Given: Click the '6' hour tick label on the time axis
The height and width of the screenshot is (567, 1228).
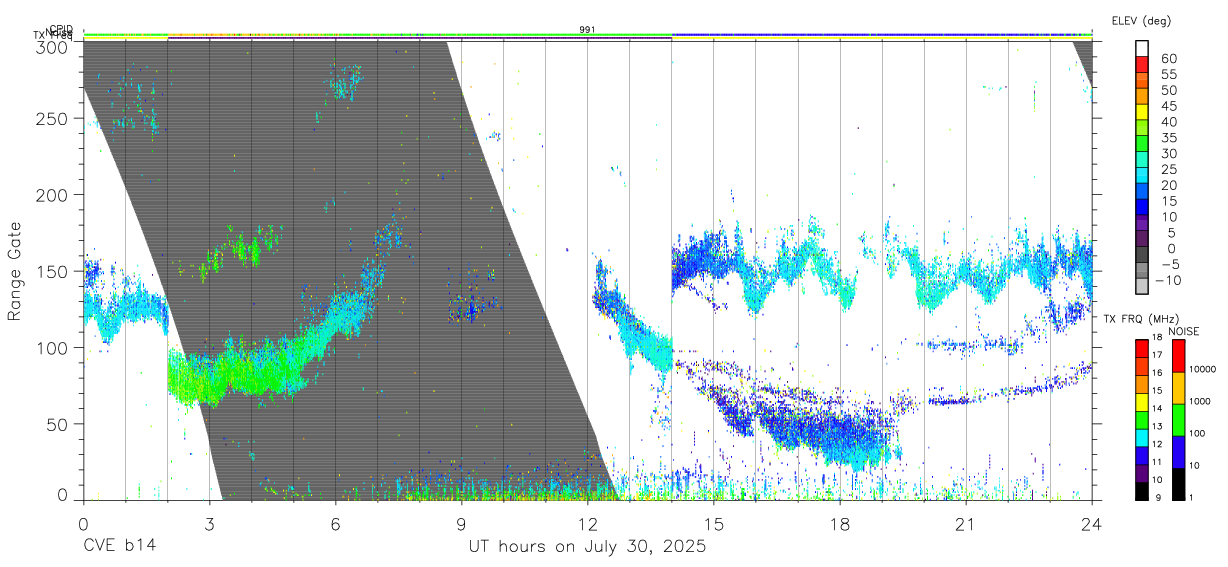Looking at the screenshot, I should point(335,523).
